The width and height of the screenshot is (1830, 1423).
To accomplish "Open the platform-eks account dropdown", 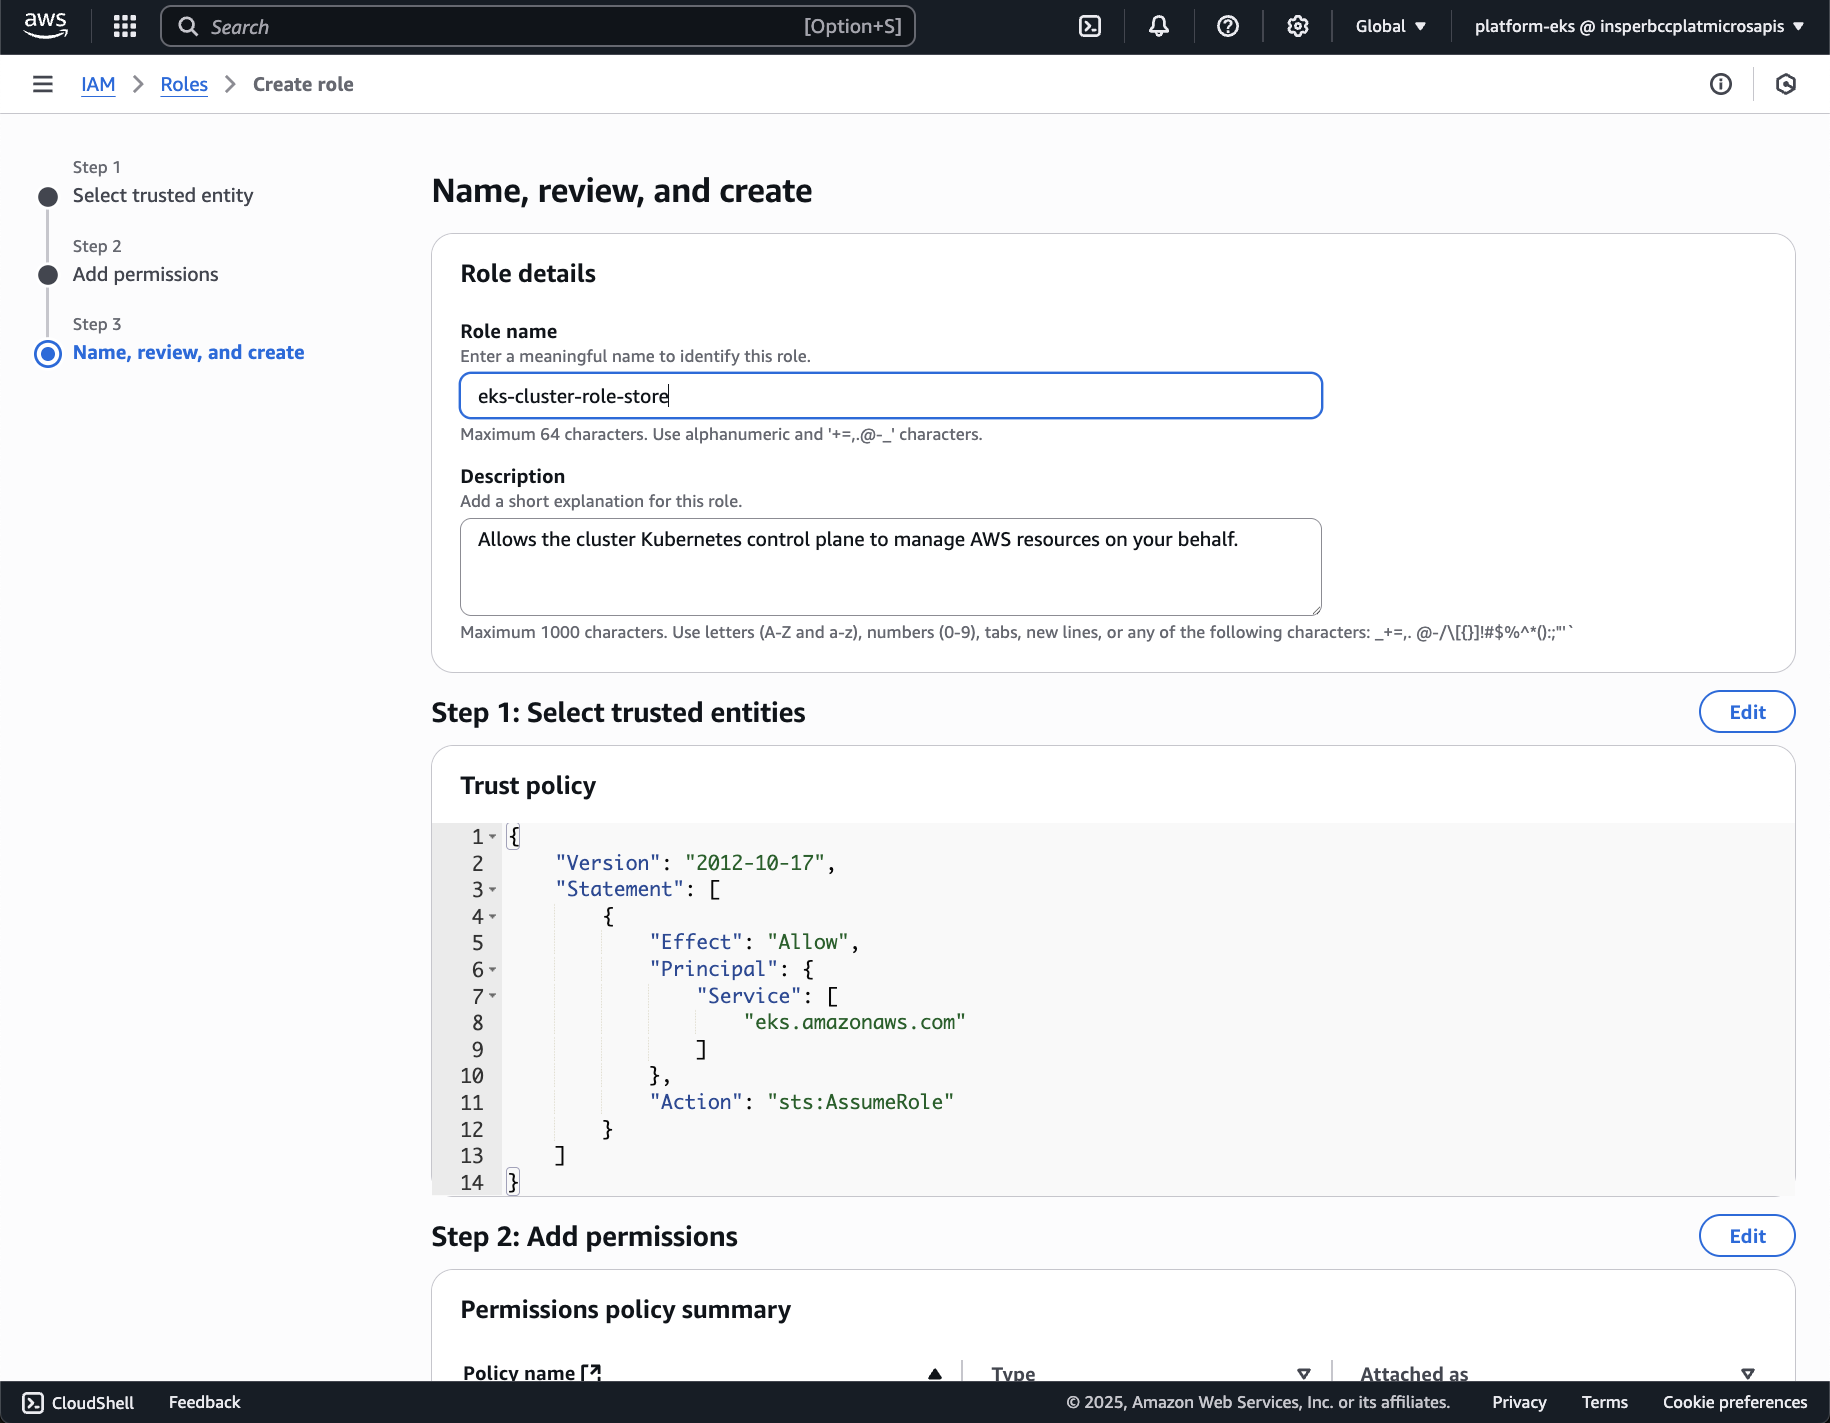I will 1638,26.
